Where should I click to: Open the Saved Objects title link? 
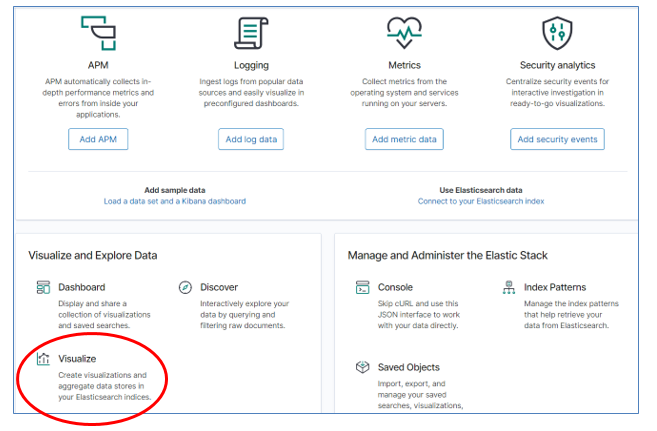coord(409,367)
